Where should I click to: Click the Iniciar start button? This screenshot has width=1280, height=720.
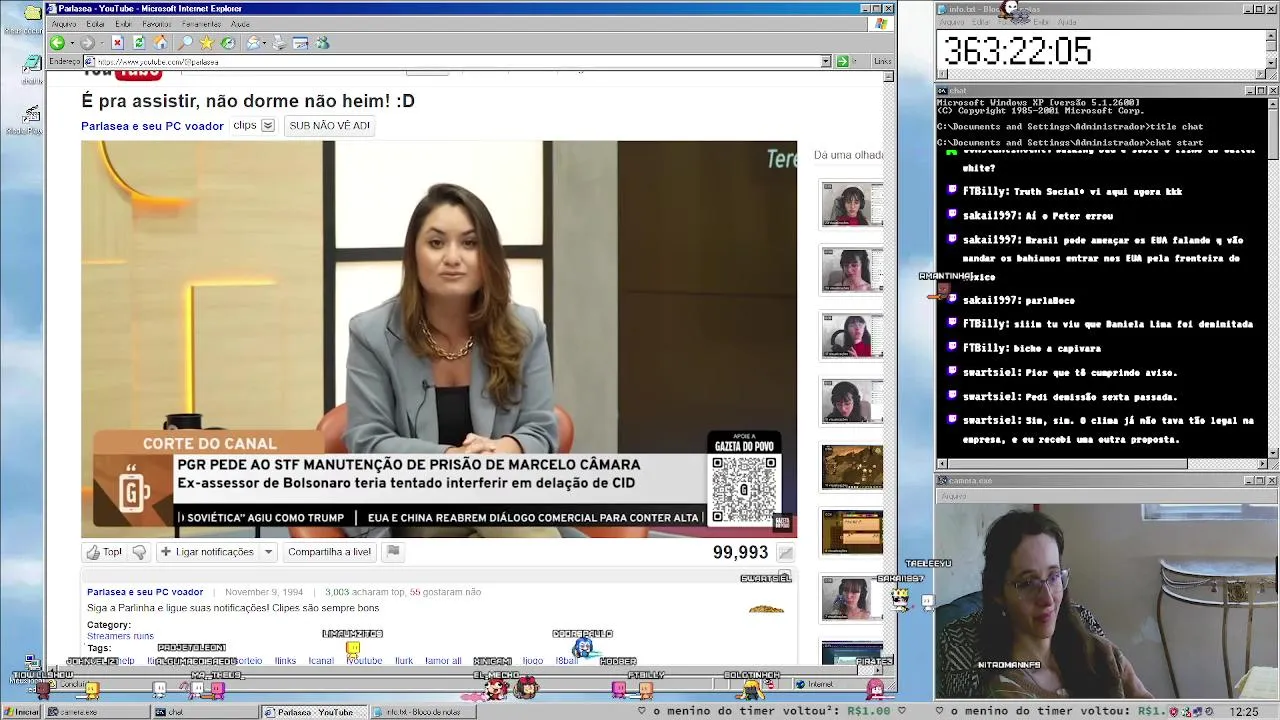coord(22,712)
